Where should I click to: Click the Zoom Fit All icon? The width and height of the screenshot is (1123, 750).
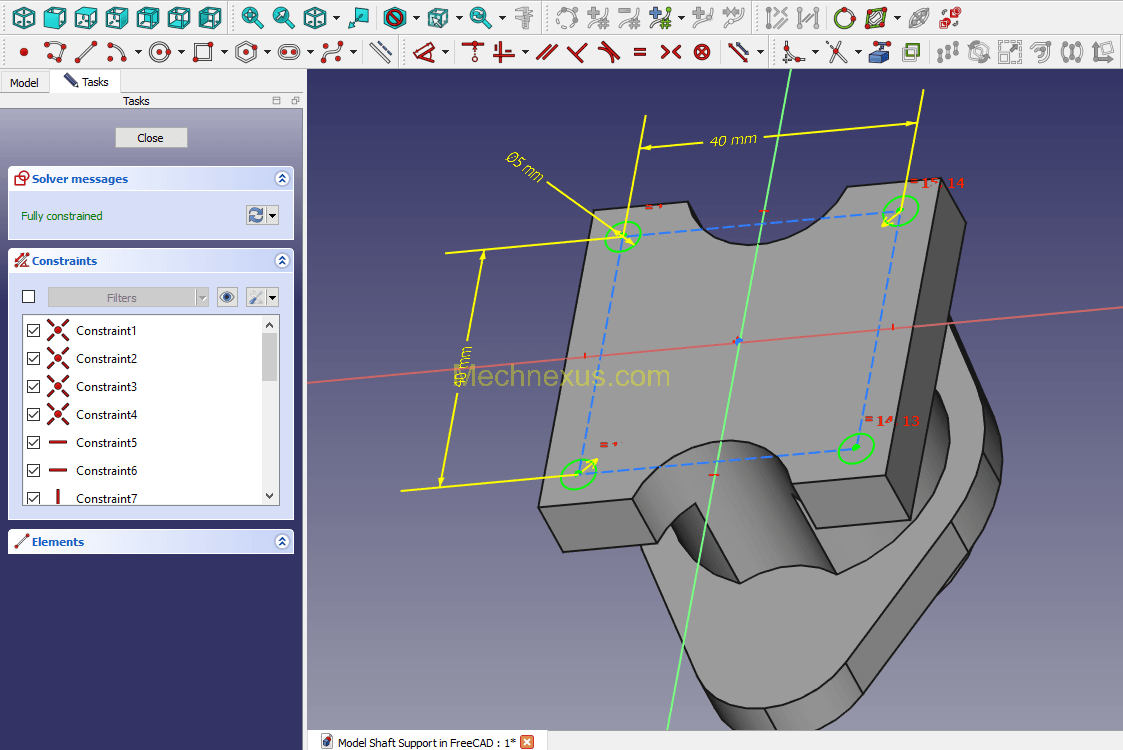pyautogui.click(x=252, y=17)
